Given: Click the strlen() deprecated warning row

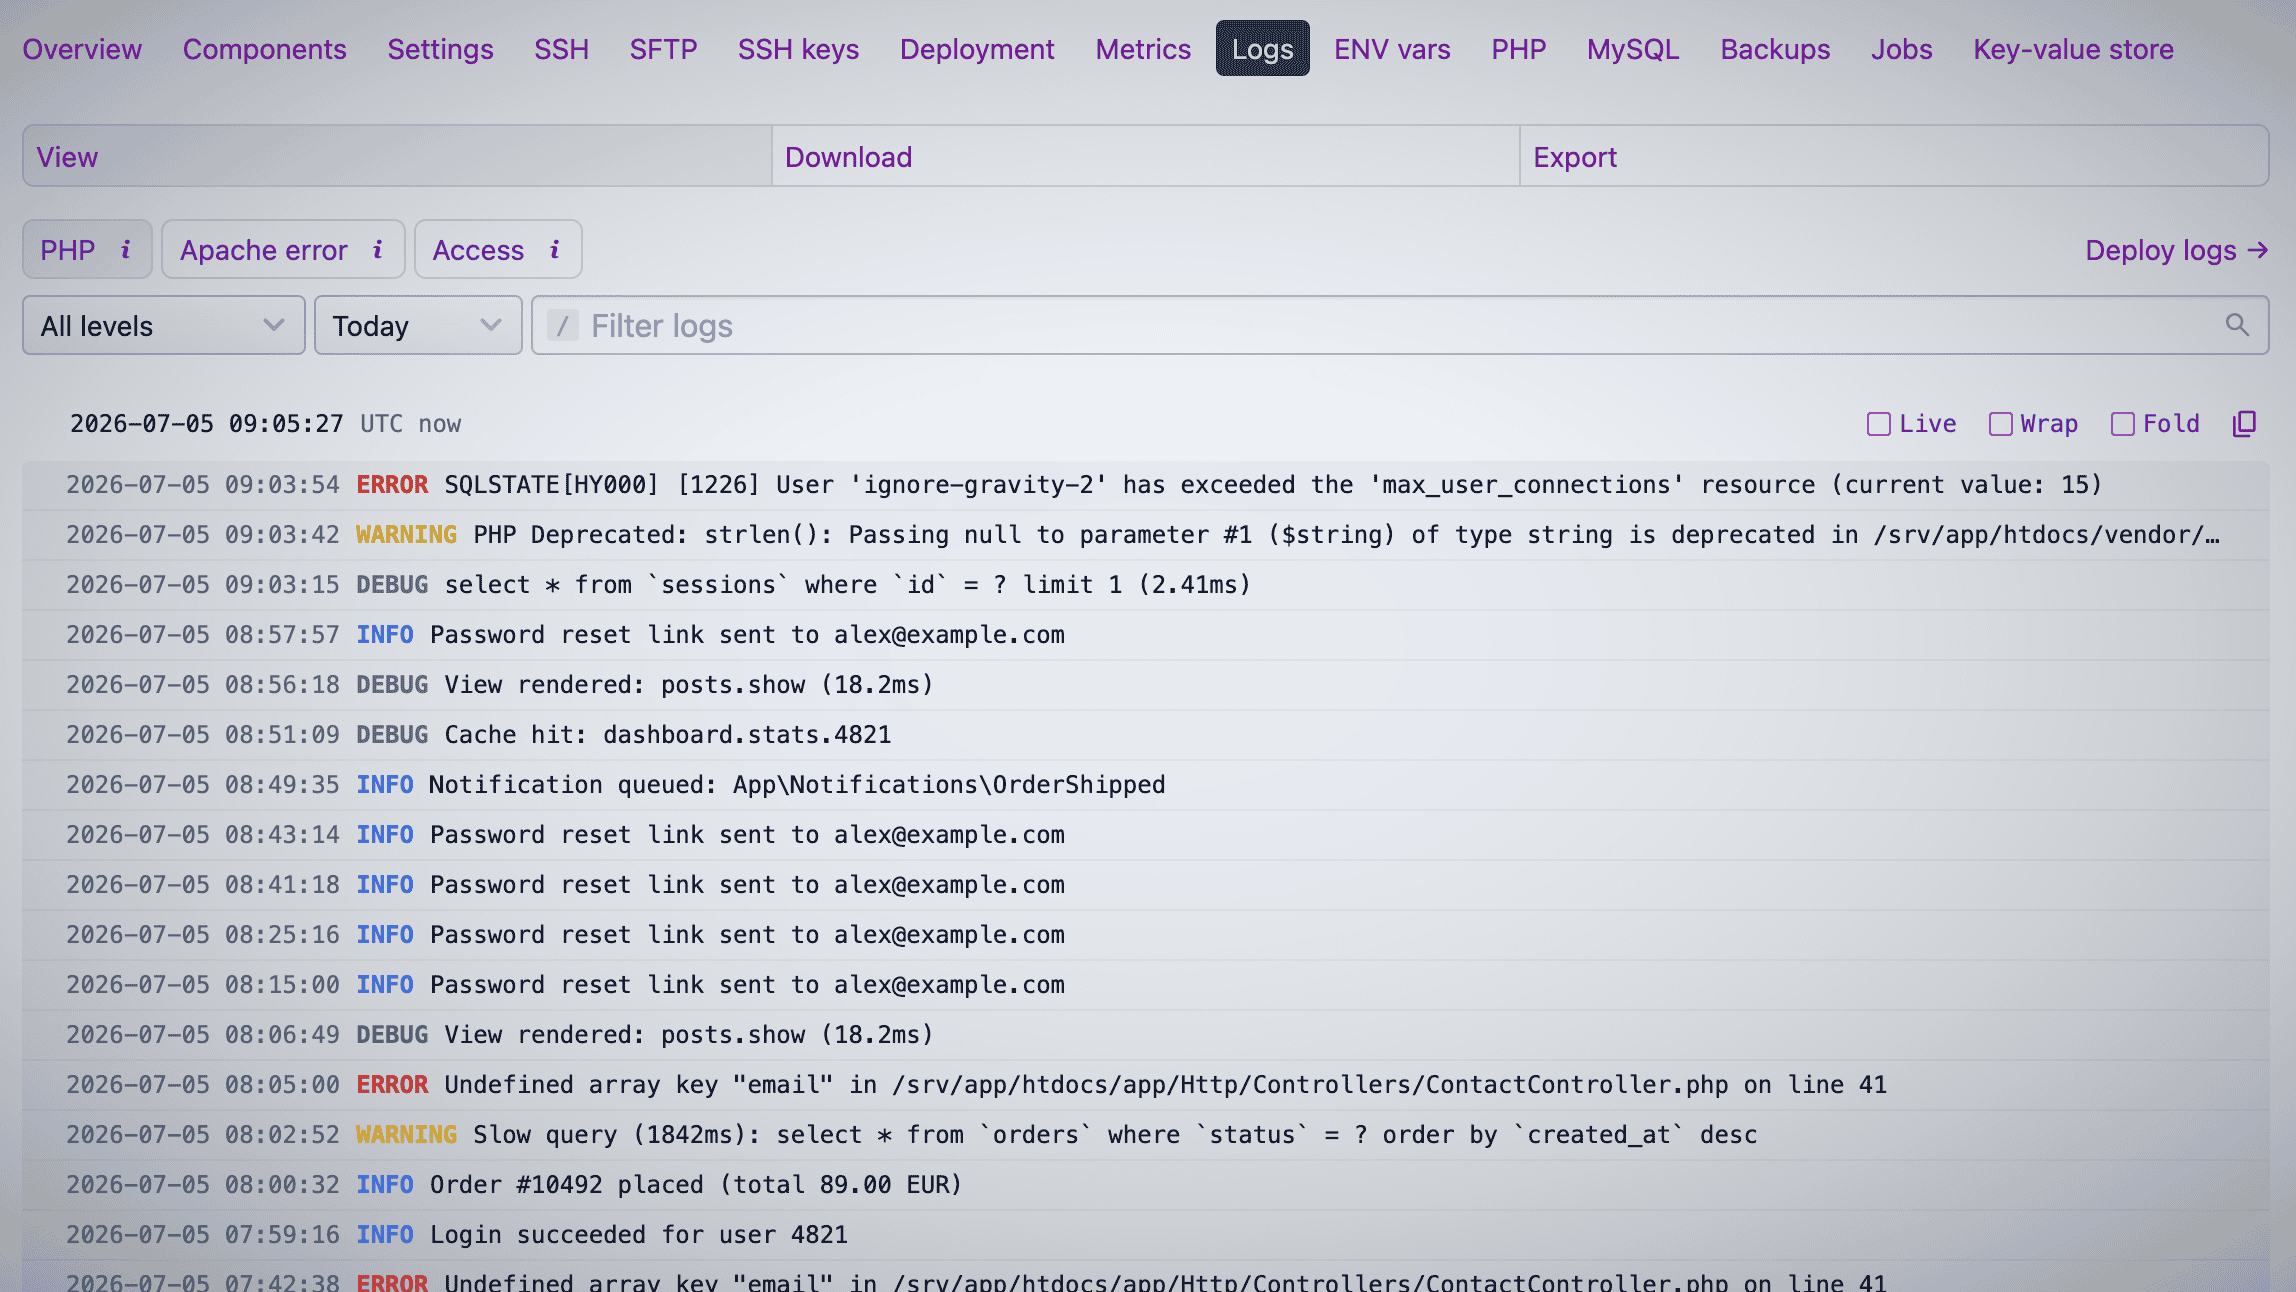Looking at the screenshot, I should pyautogui.click(x=1146, y=535).
